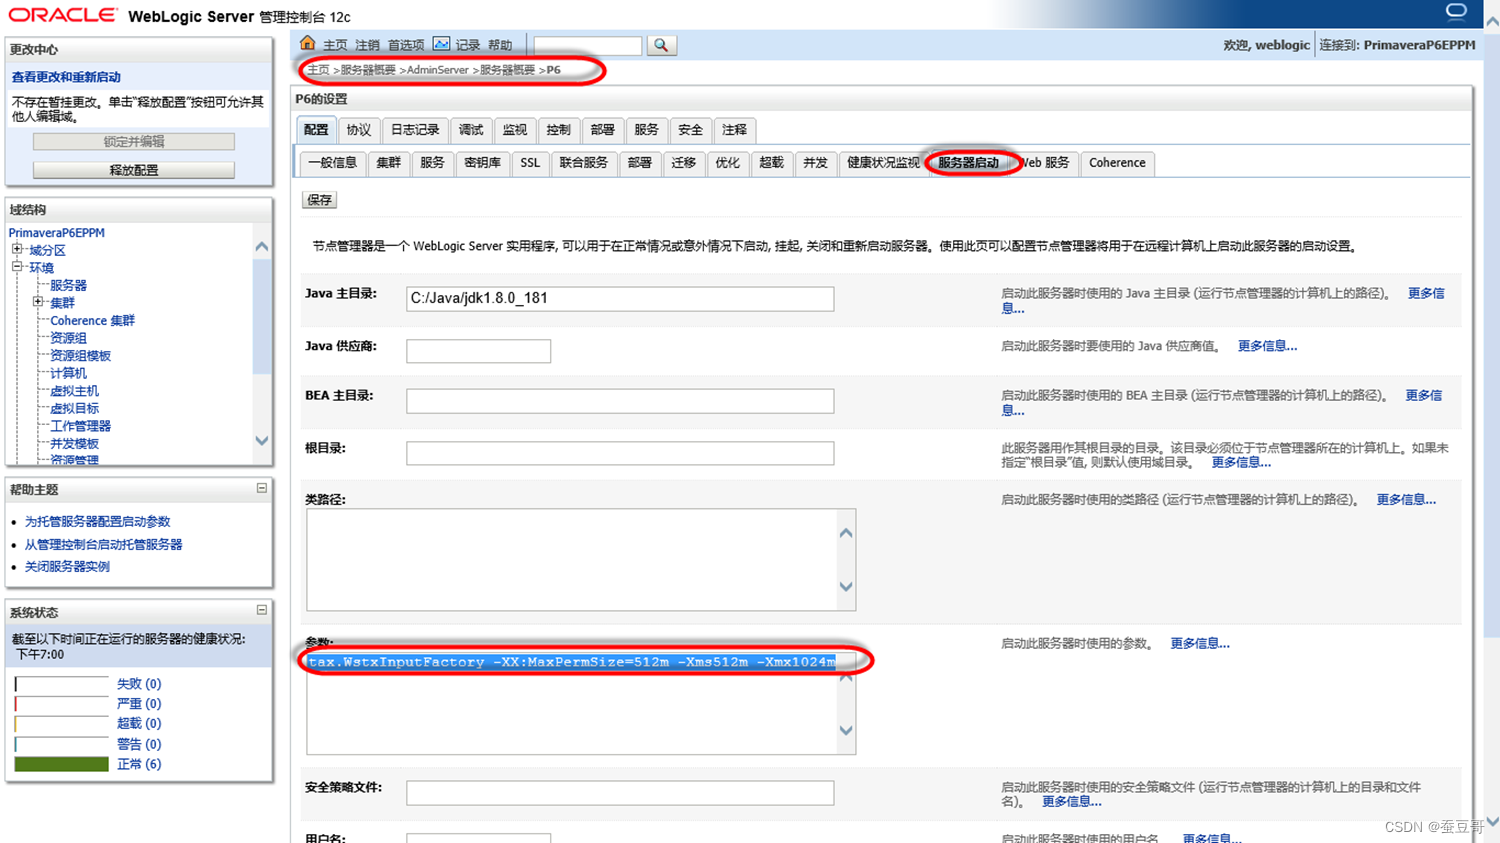The width and height of the screenshot is (1500, 843).
Task: Click the Record icon in toolbar
Action: (x=441, y=44)
